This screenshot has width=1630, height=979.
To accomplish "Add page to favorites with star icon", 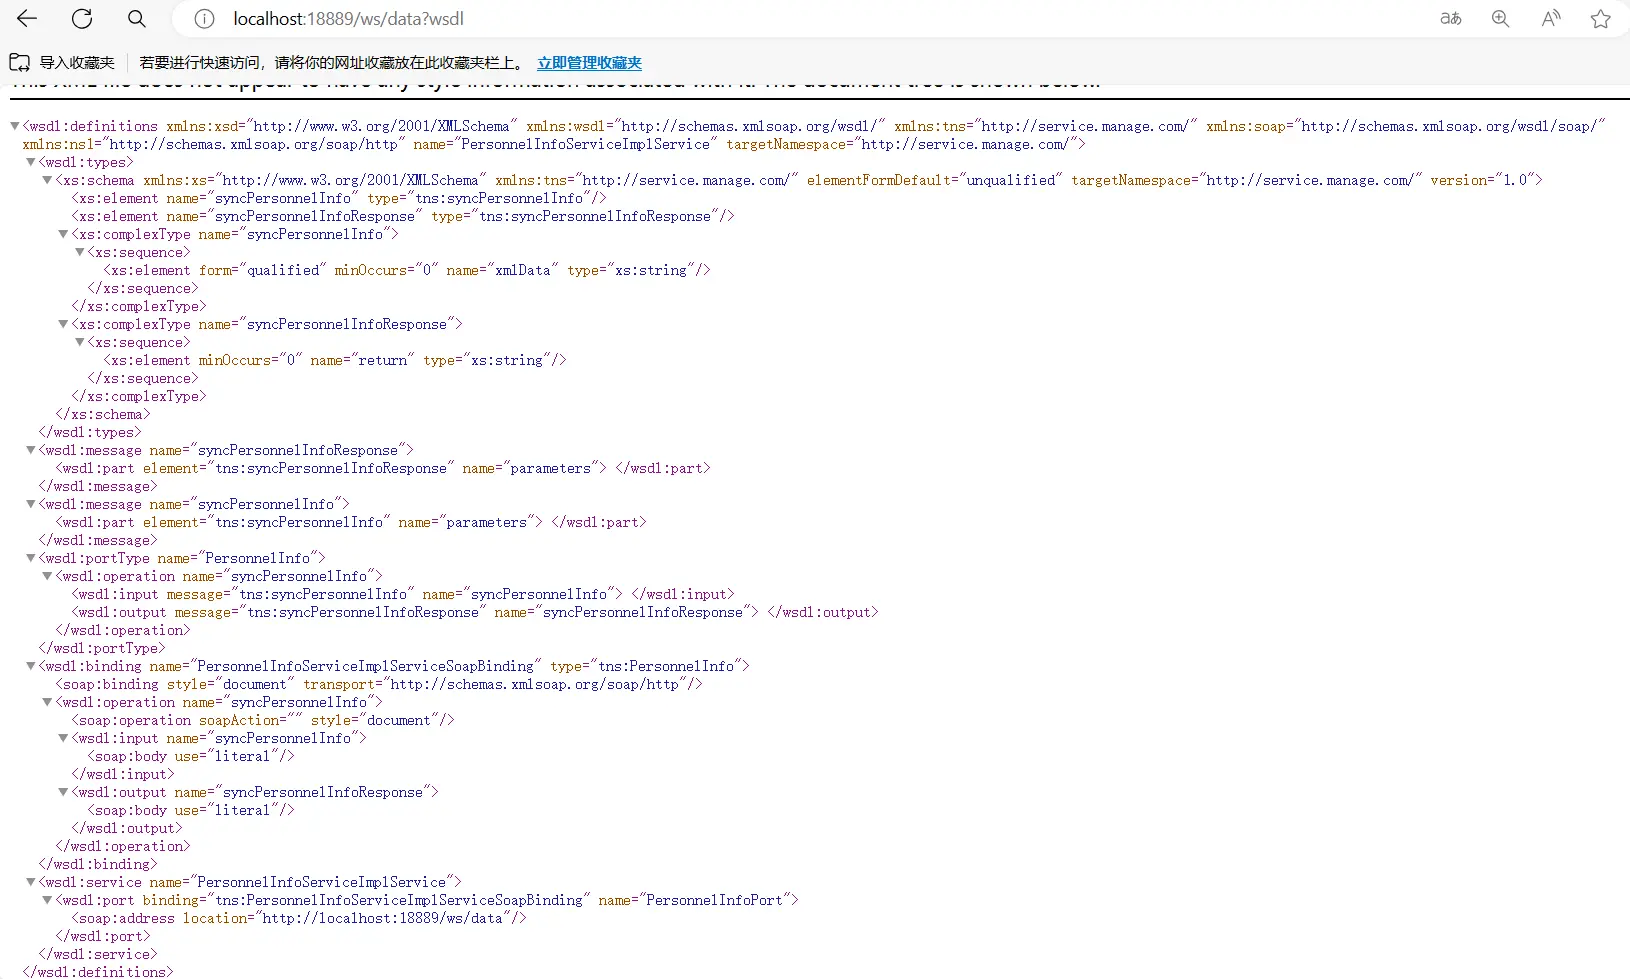I will coord(1601,18).
